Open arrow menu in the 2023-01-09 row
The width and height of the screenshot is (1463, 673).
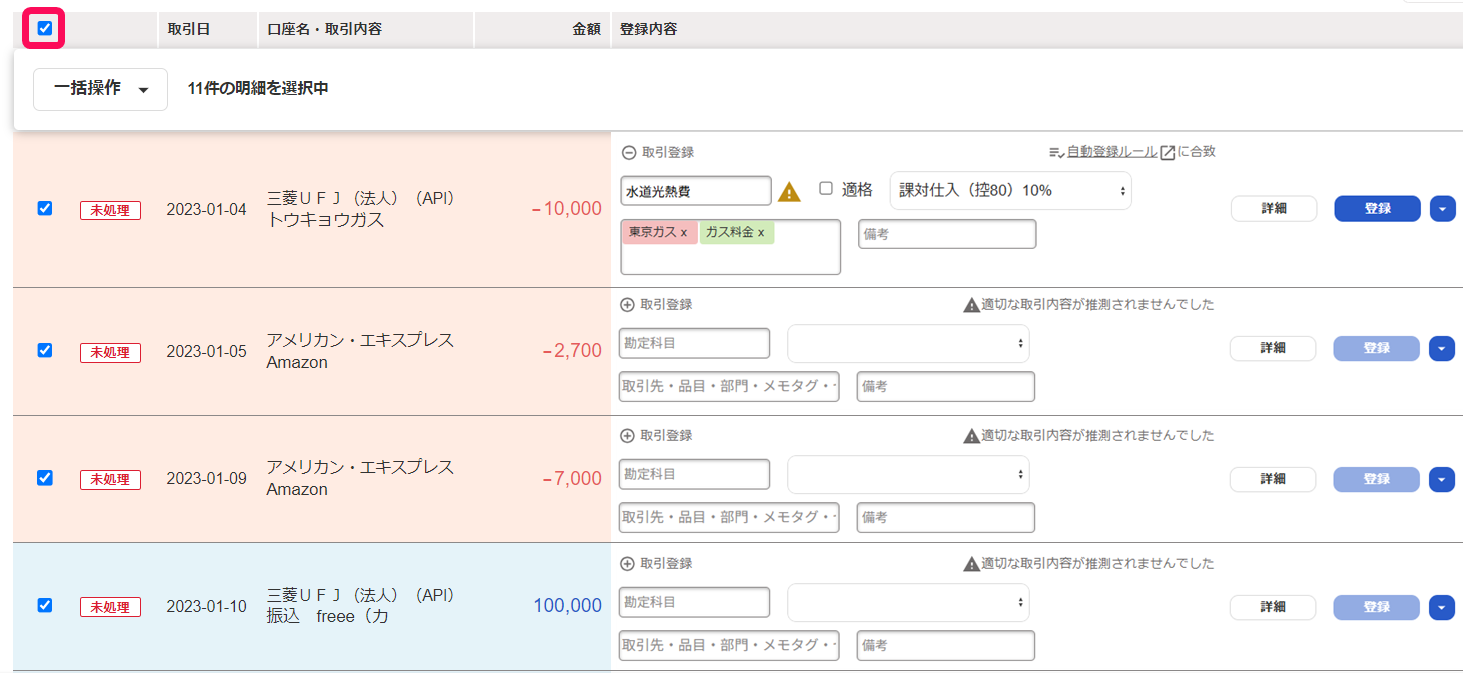[x=1441, y=479]
